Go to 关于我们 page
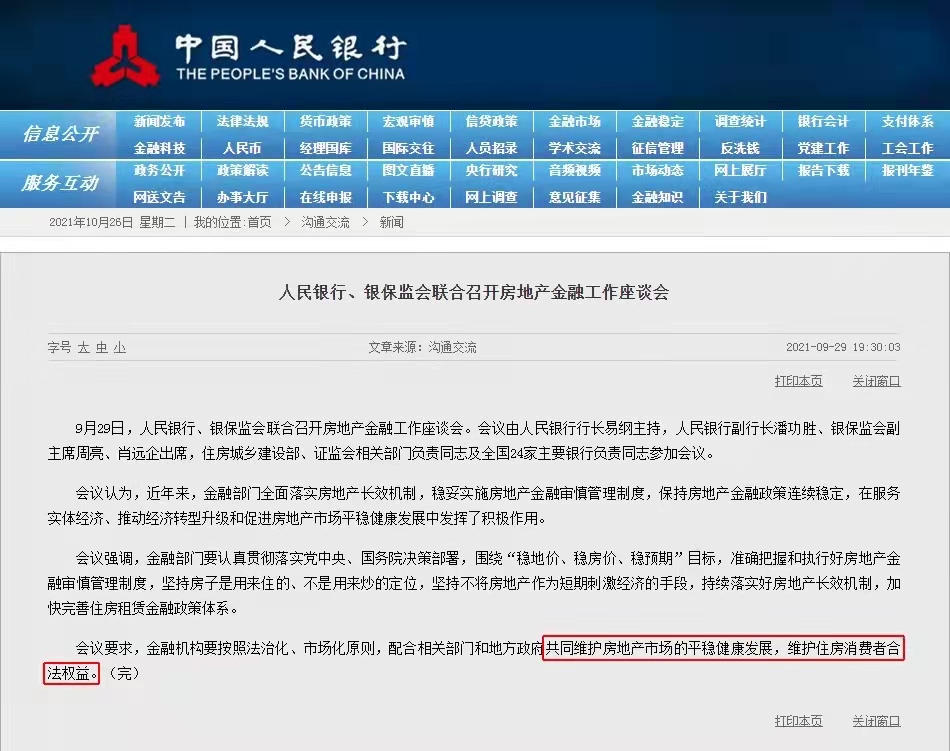This screenshot has width=950, height=751. click(740, 197)
